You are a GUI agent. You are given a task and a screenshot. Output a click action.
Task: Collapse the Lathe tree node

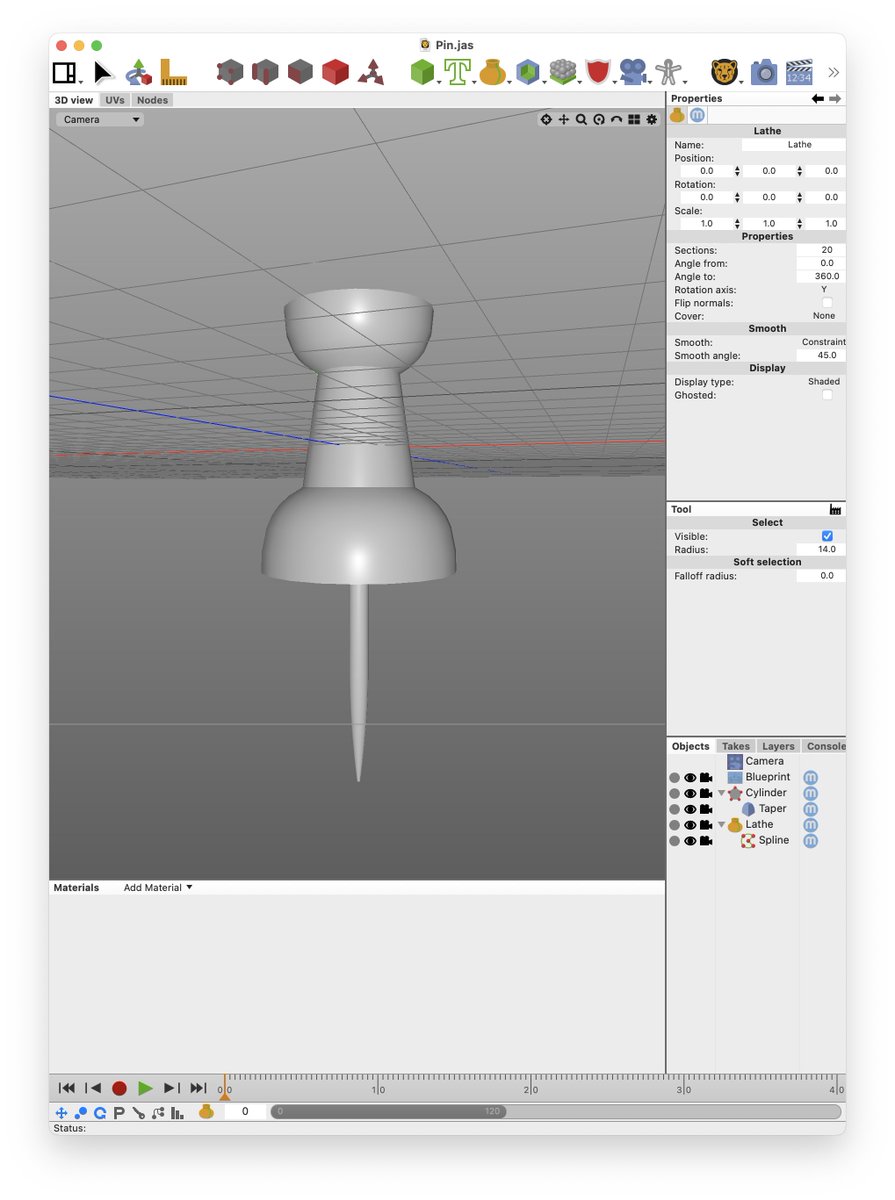click(x=722, y=825)
